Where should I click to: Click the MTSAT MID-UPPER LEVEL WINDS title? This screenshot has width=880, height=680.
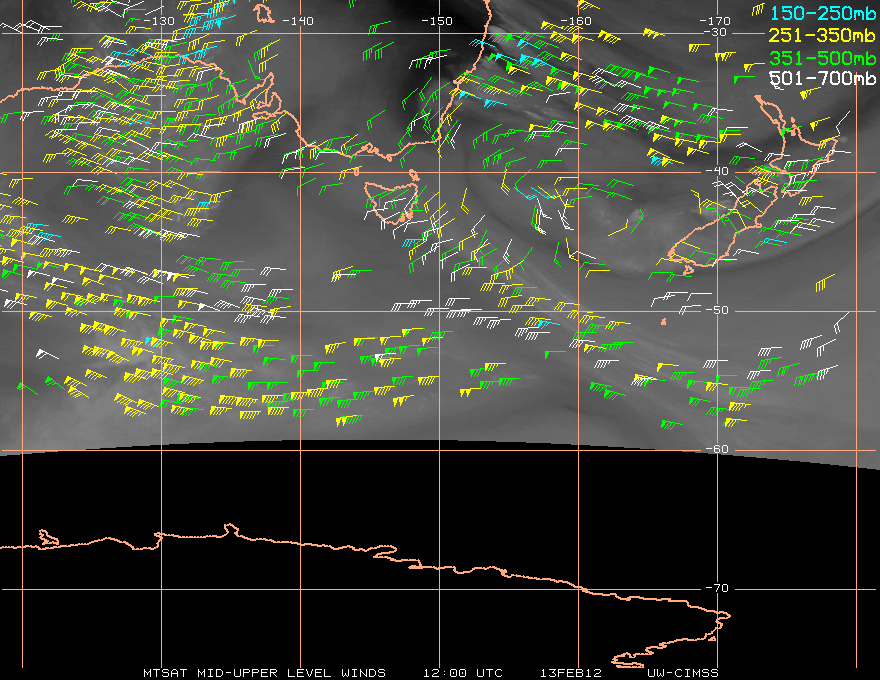click(x=264, y=673)
